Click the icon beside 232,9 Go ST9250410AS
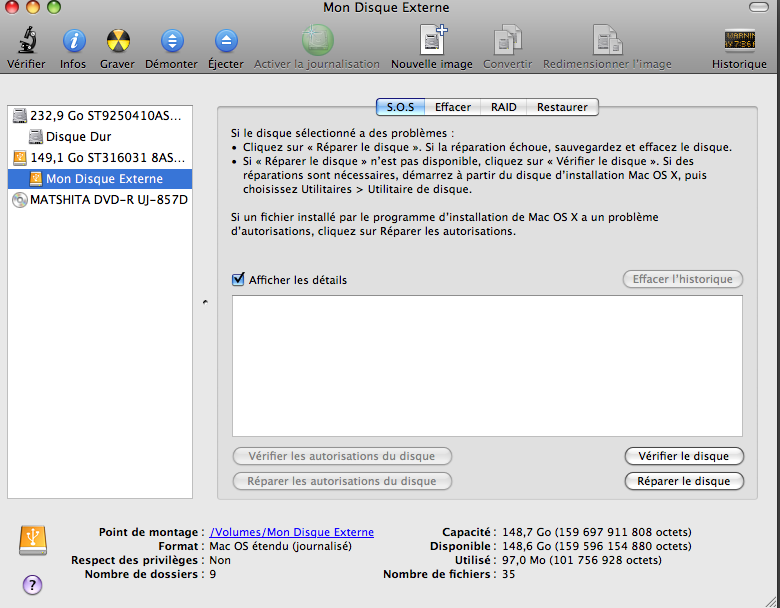This screenshot has height=608, width=780. pyautogui.click(x=19, y=115)
